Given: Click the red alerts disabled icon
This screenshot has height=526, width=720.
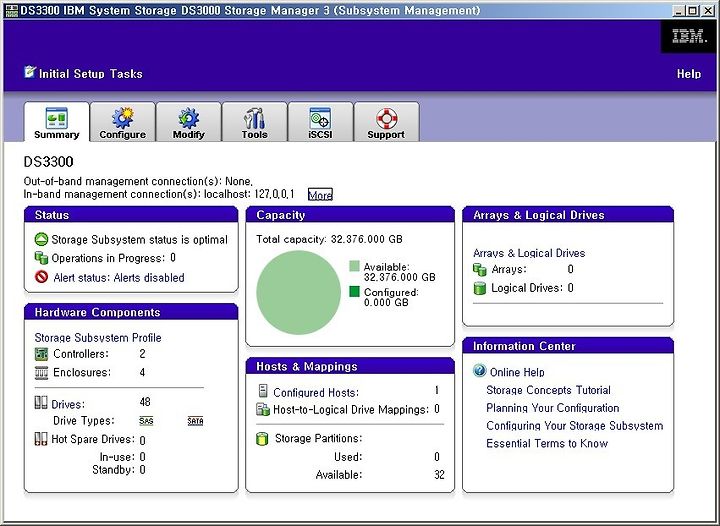Looking at the screenshot, I should tap(41, 277).
